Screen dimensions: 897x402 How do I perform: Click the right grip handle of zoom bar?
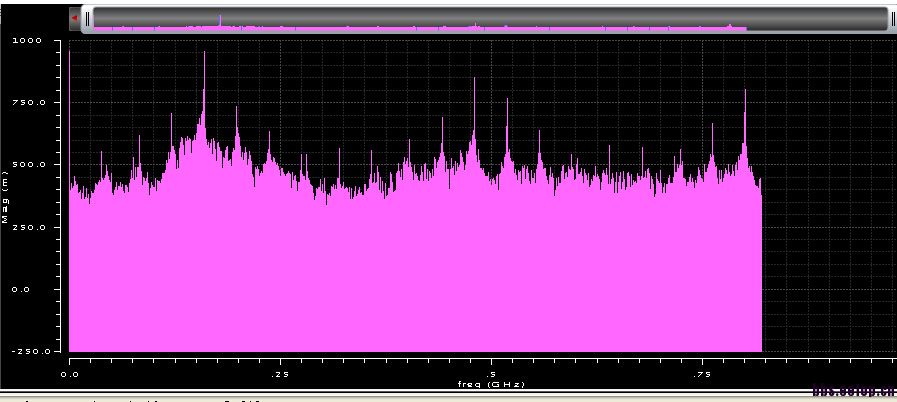[892, 18]
